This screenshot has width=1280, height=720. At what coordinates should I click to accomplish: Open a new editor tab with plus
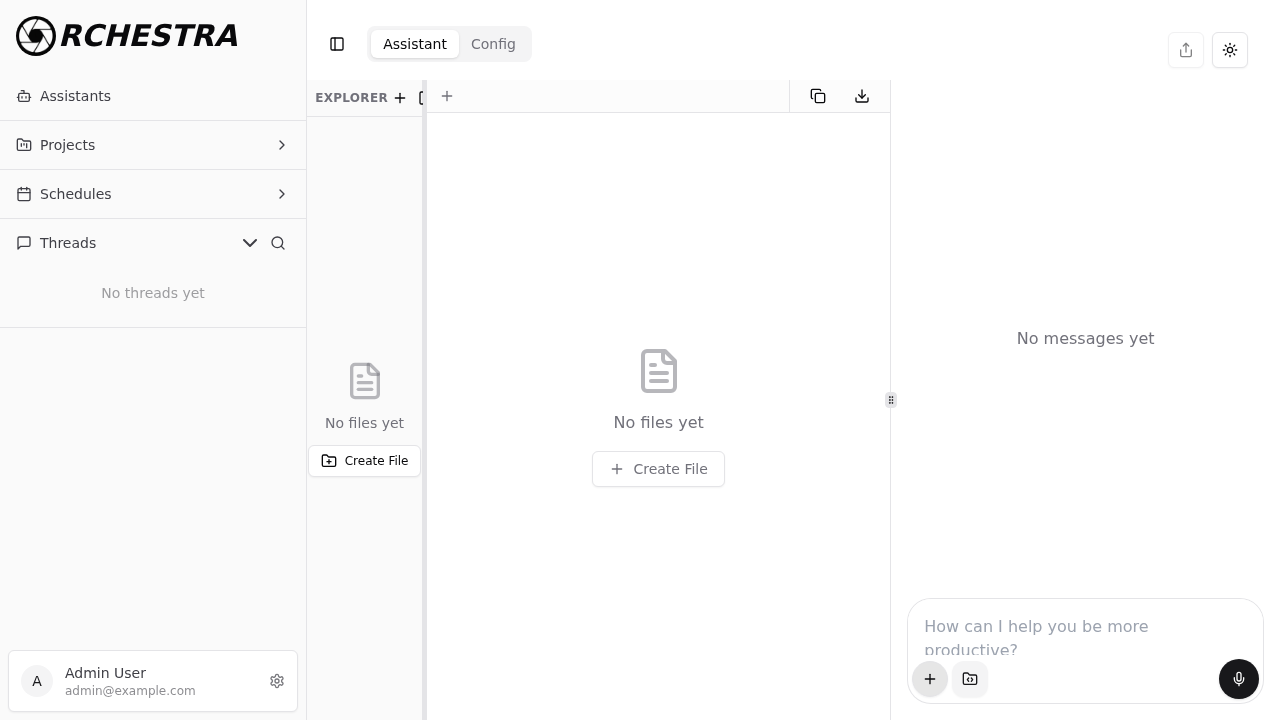447,96
